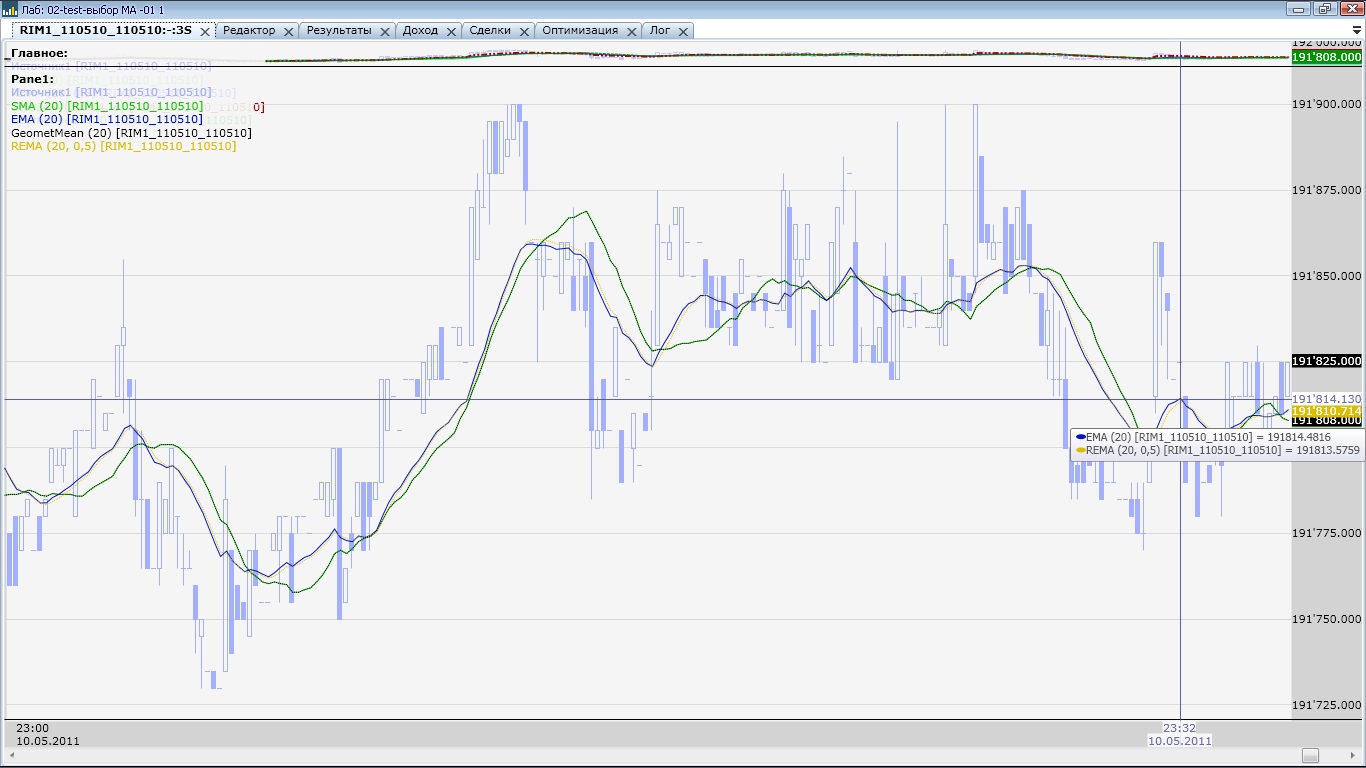Close the Редактор tab
The height and width of the screenshot is (768, 1366).
(x=289, y=31)
